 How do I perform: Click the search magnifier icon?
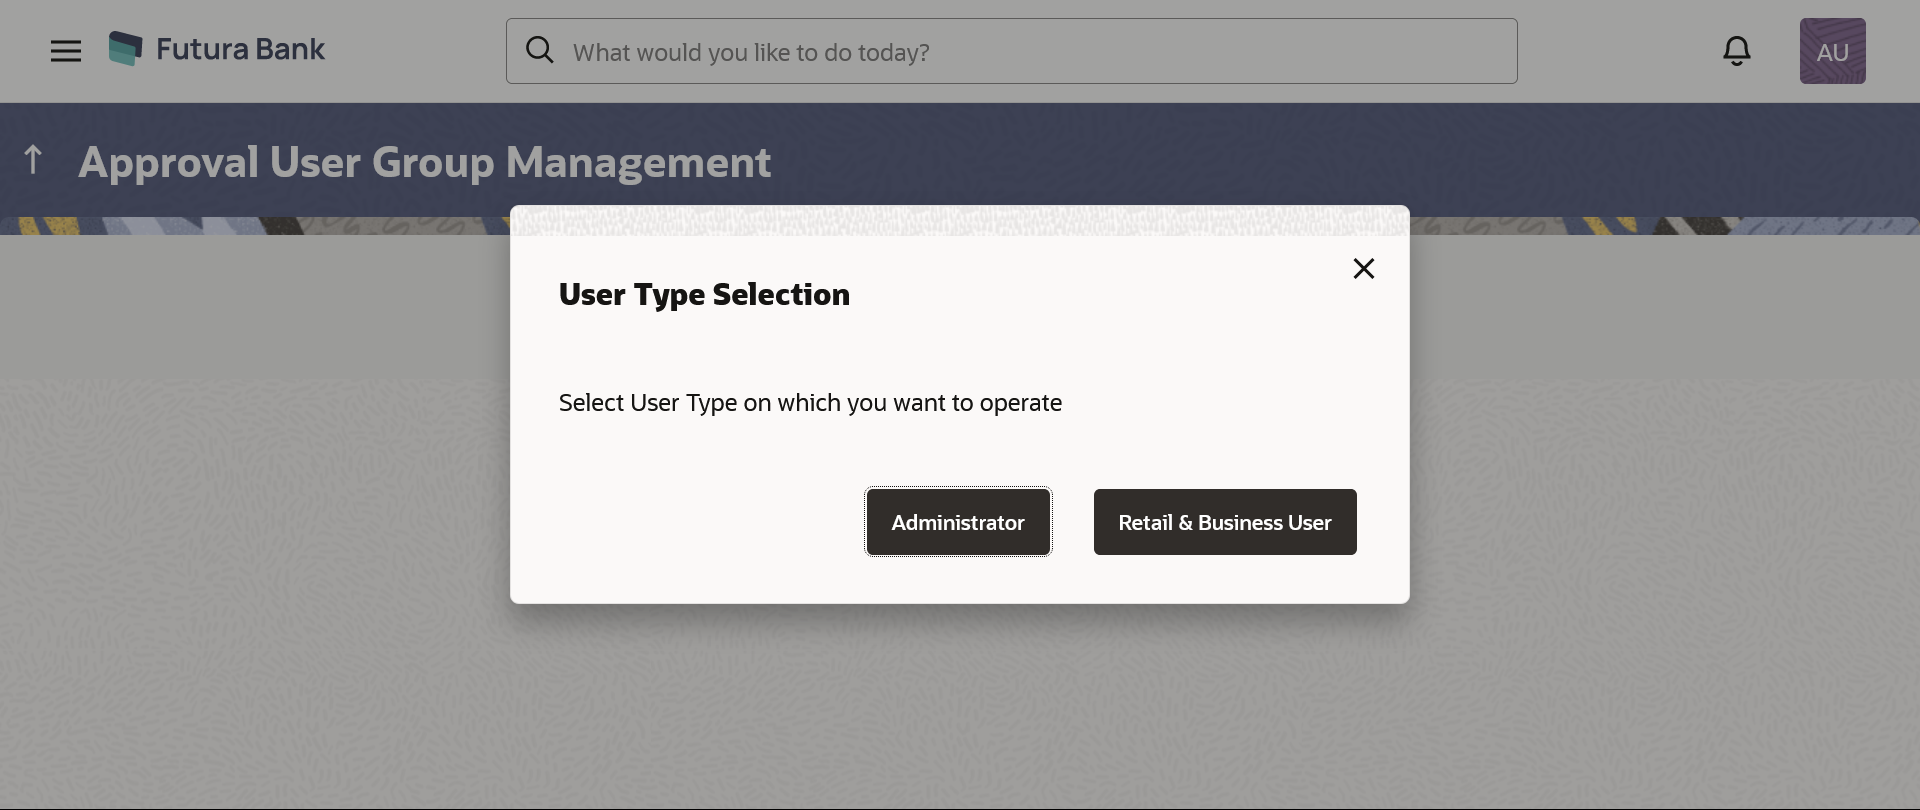pos(540,50)
